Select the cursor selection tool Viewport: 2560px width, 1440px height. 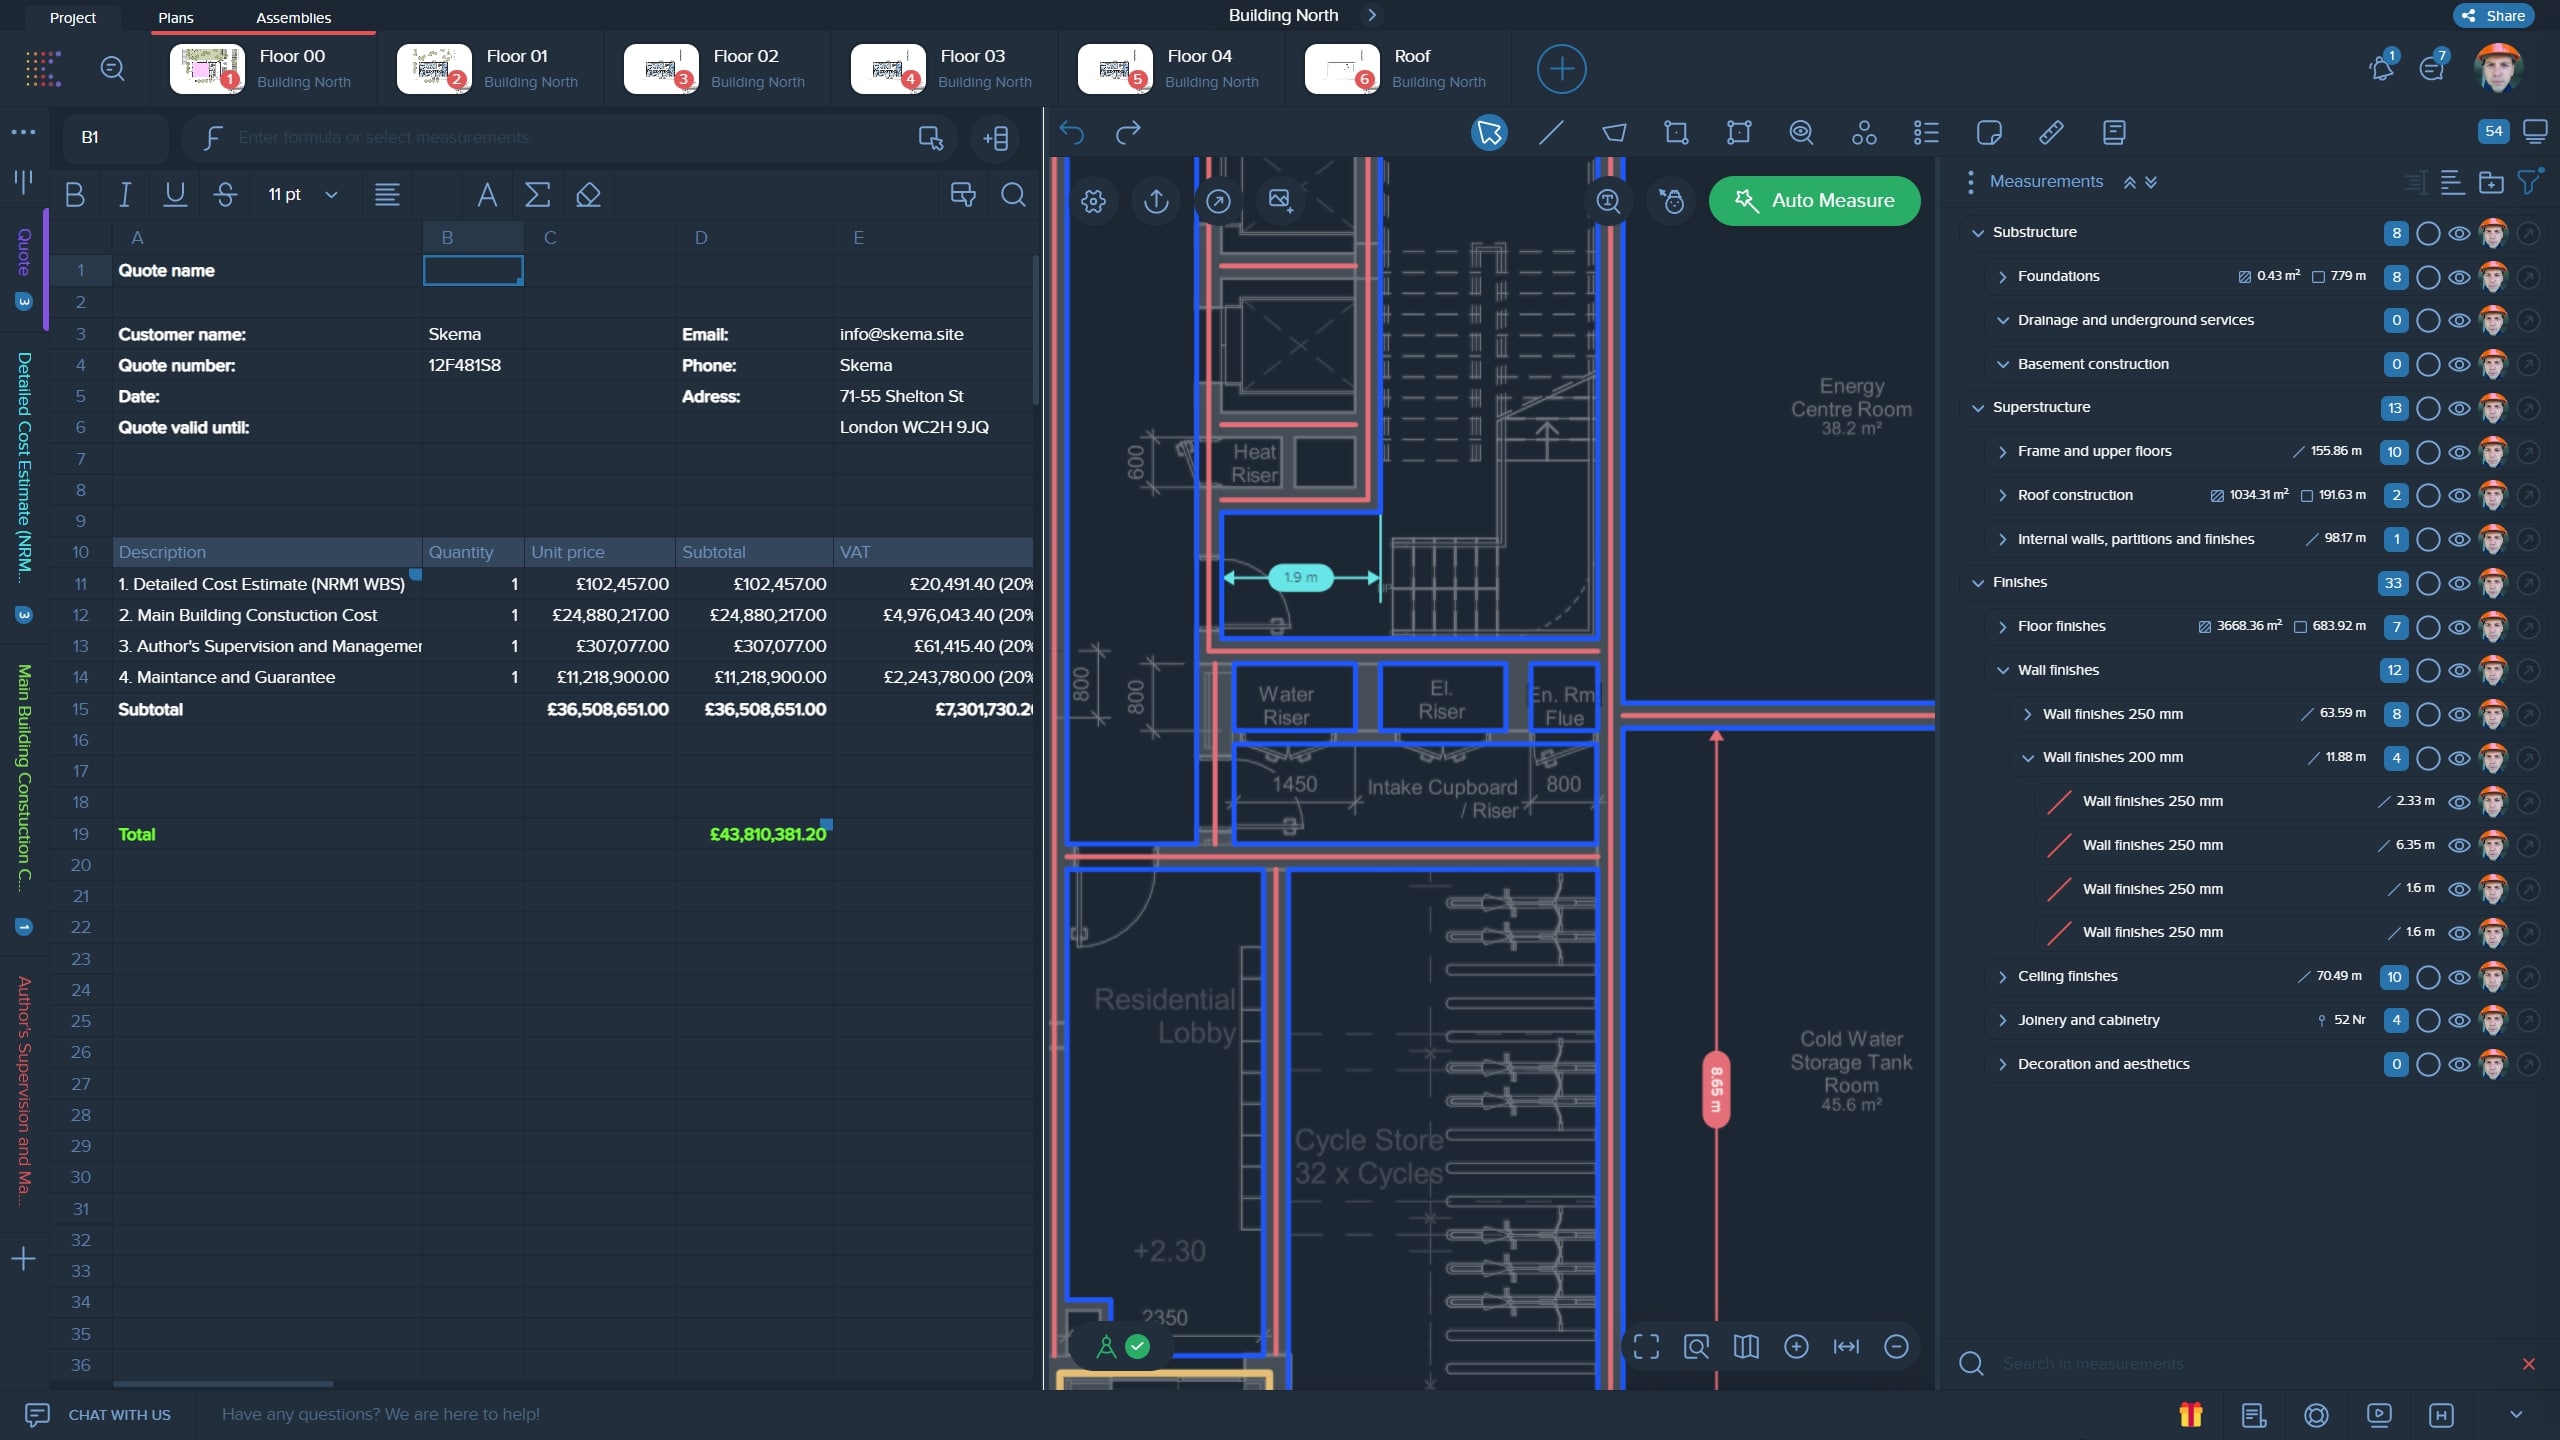1487,132
